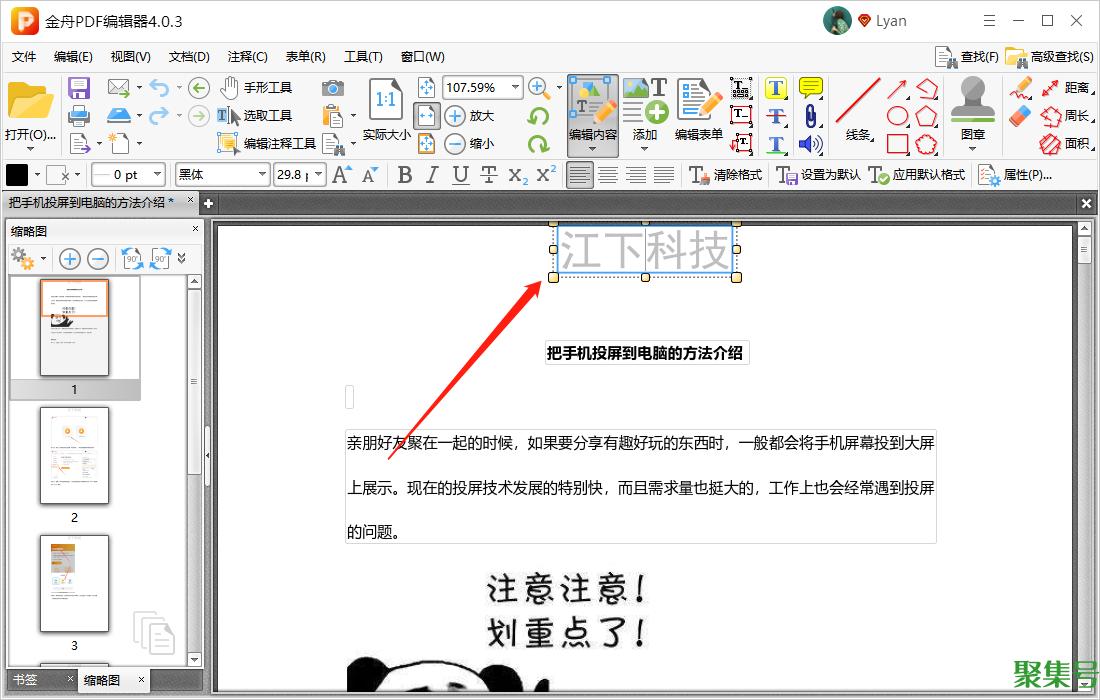Viewport: 1100px width, 700px height.
Task: Open the zoom percentage 107.59% dropdown
Action: coord(516,88)
